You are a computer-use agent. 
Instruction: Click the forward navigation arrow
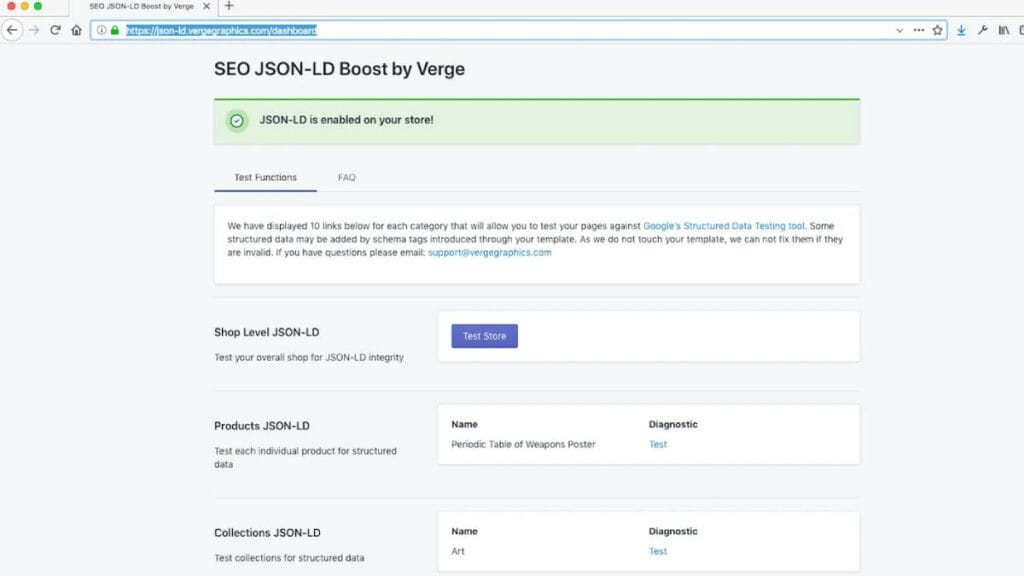coord(34,30)
